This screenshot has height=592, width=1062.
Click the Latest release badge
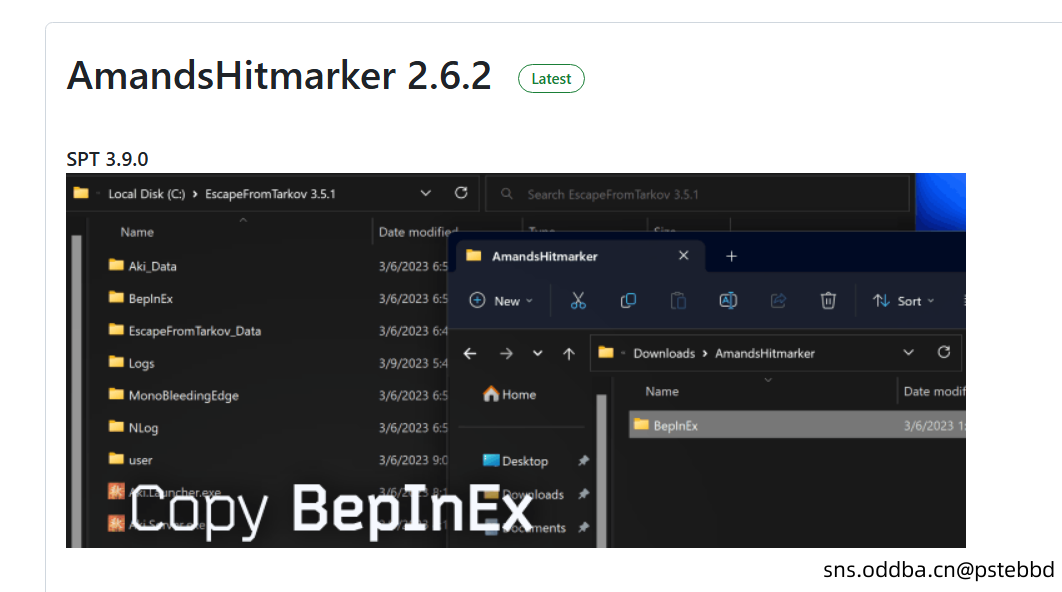[x=551, y=79]
